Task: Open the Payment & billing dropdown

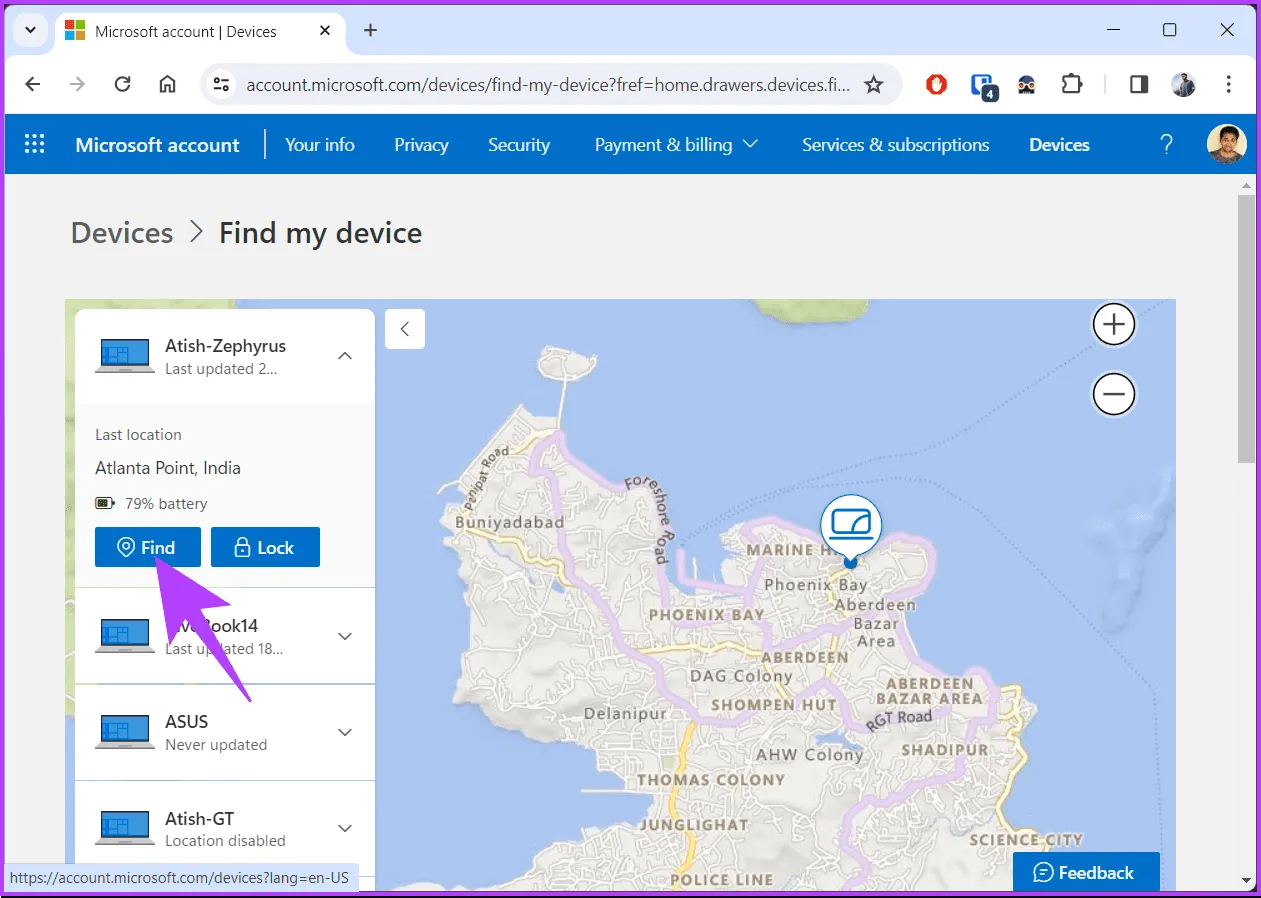Action: (676, 145)
